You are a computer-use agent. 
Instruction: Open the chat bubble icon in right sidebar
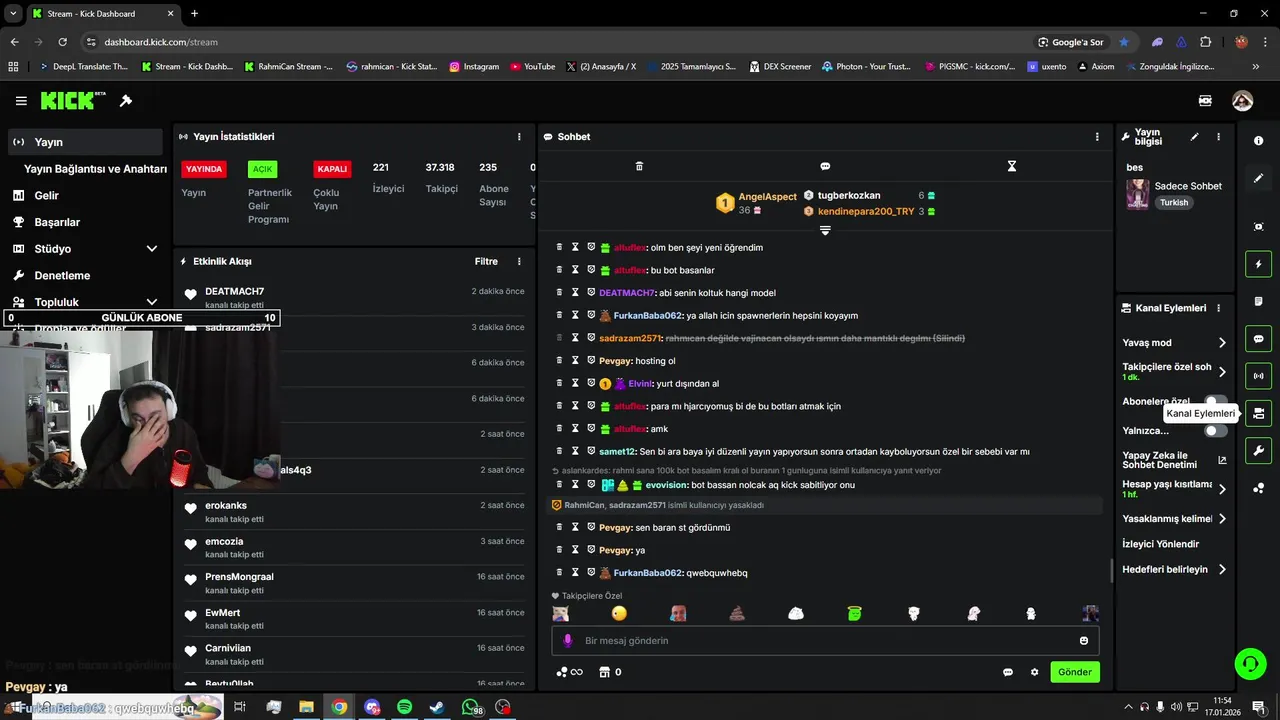1259,339
